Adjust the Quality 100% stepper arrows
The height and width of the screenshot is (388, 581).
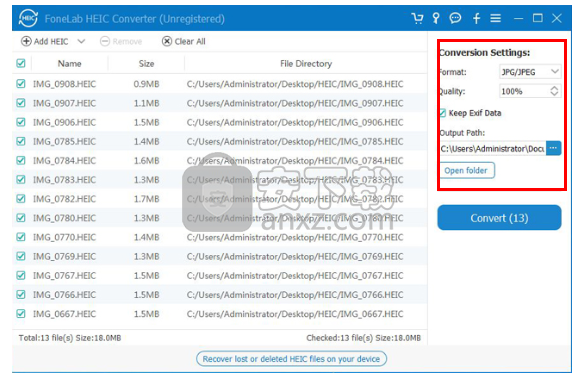point(554,91)
